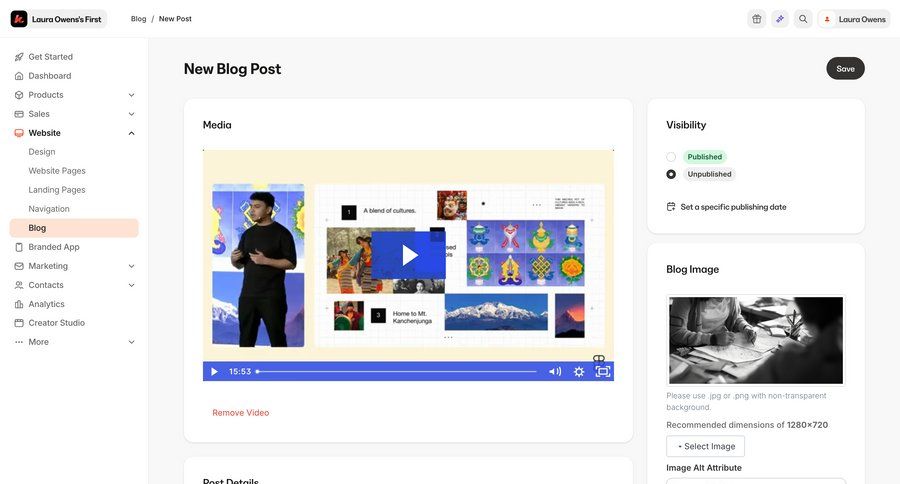This screenshot has width=900, height=484.
Task: Open video settings gear icon
Action: [579, 371]
